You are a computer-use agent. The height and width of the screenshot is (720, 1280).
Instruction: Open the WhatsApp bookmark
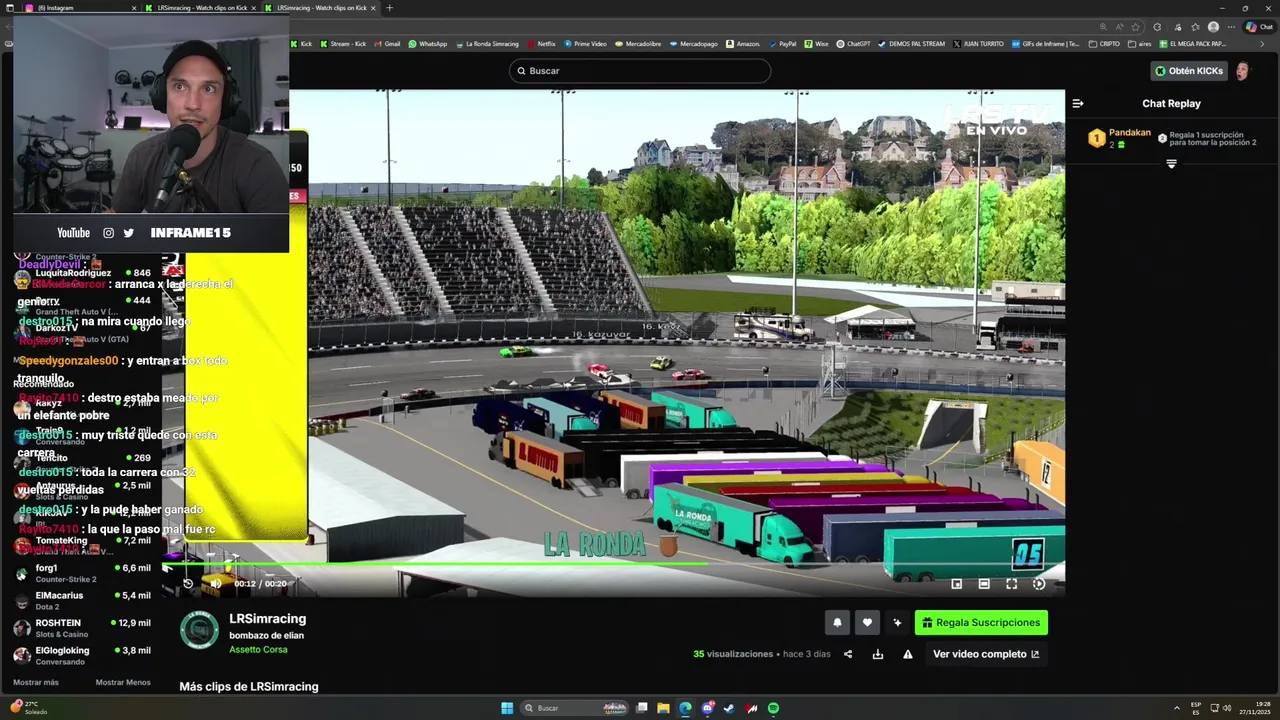click(x=427, y=44)
